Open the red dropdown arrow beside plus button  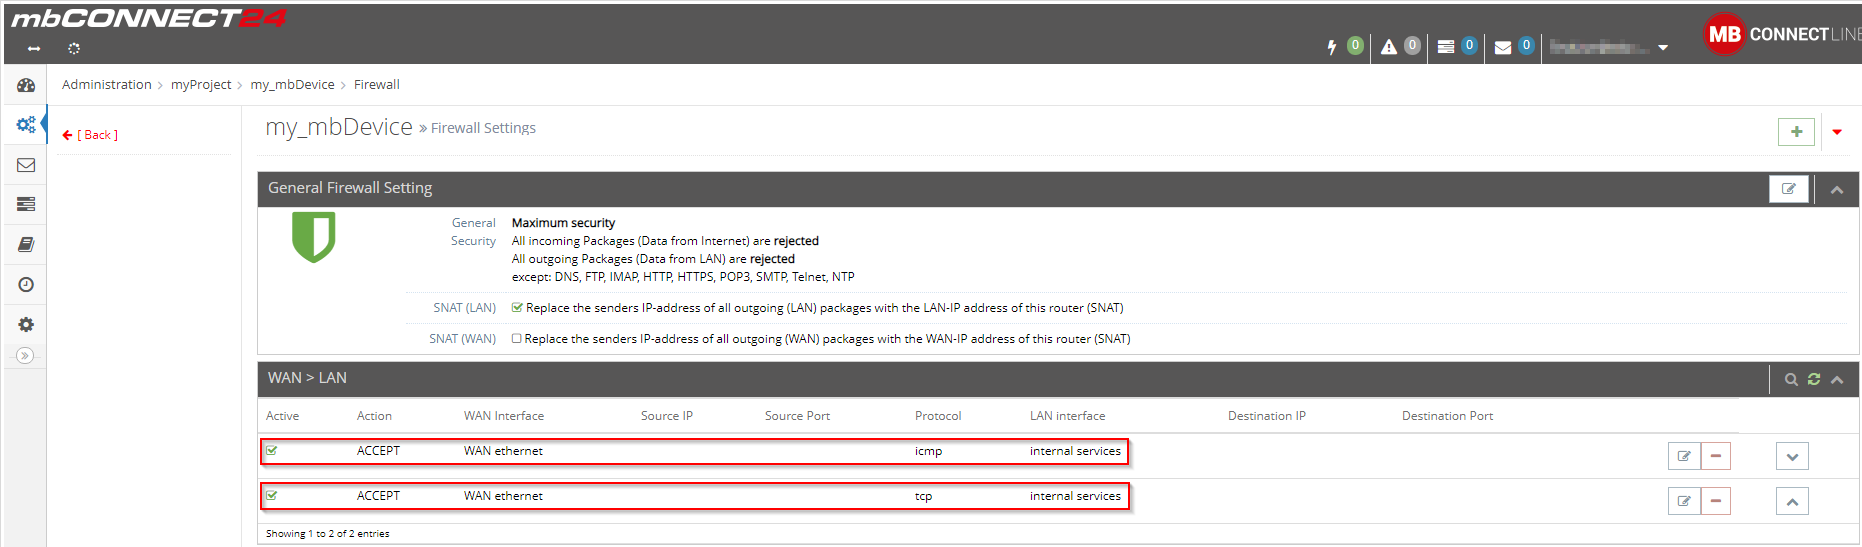1837,132
